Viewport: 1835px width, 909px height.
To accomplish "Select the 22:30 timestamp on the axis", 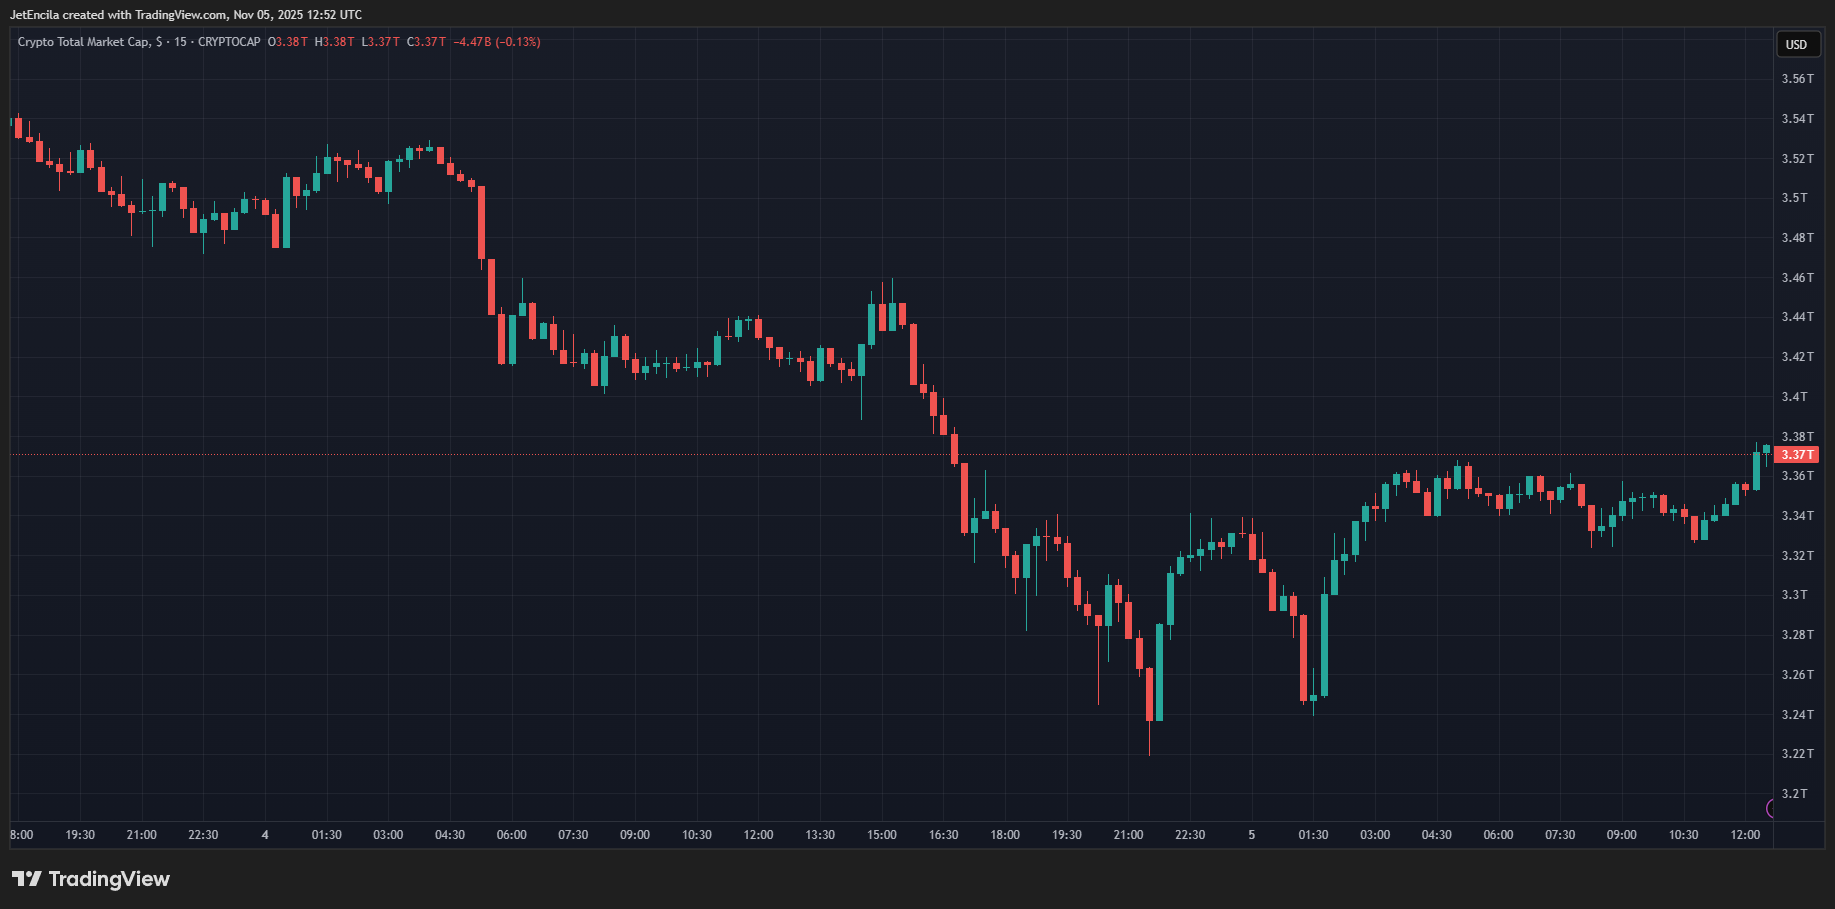I will [203, 835].
